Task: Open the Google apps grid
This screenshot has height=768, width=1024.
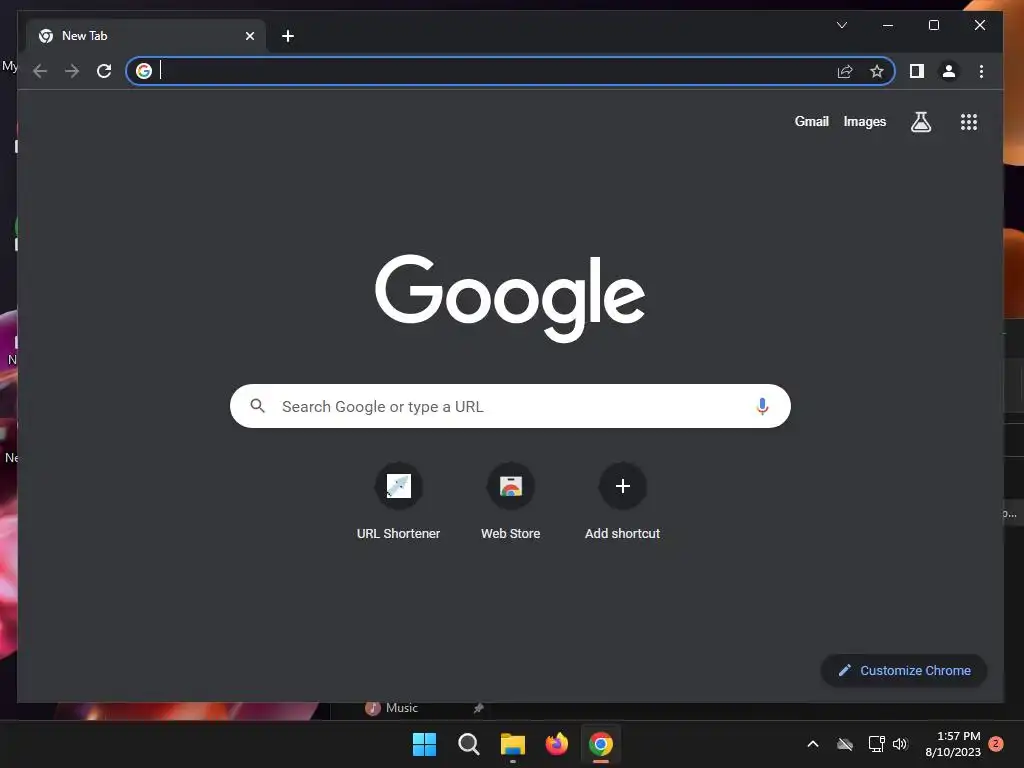Action: click(968, 122)
